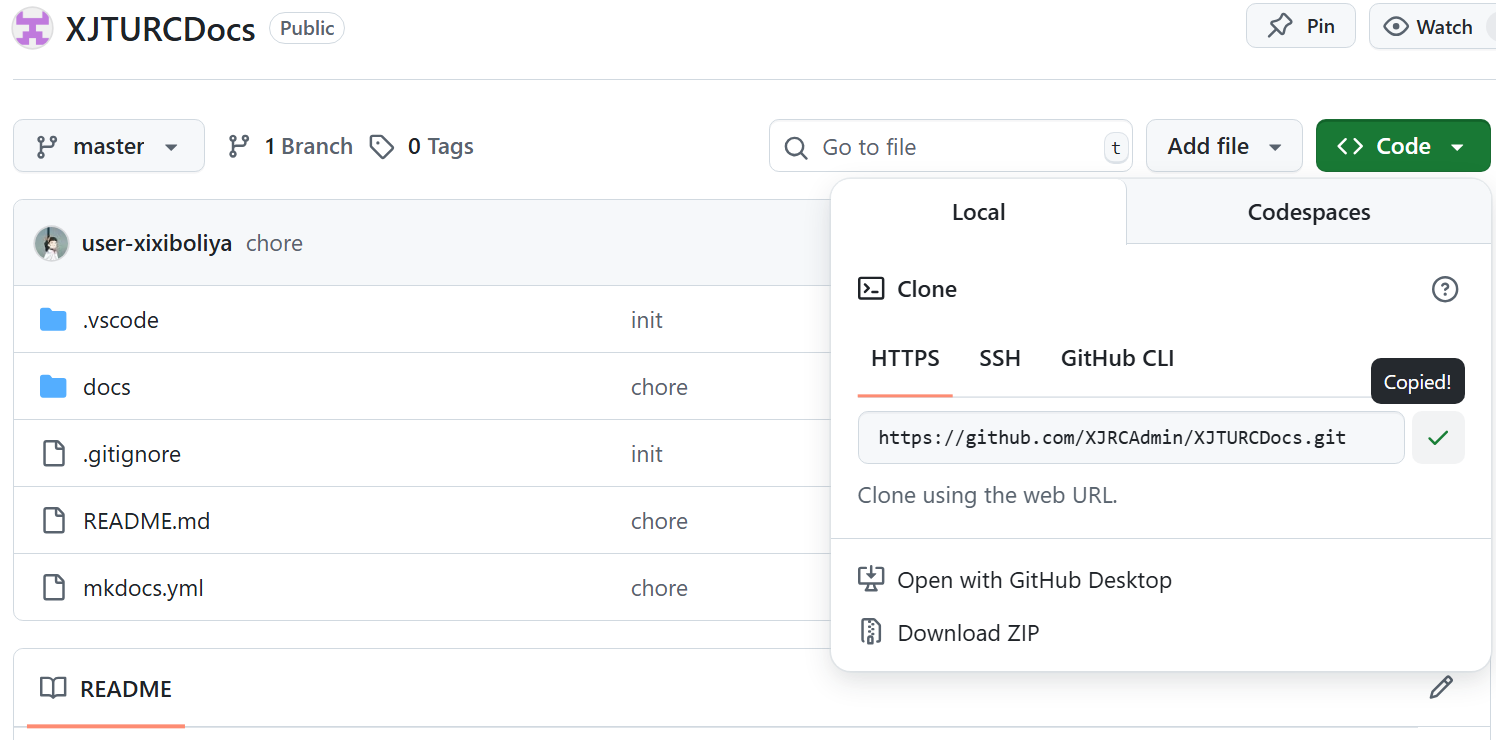The height and width of the screenshot is (740, 1496).
Task: Click the Watch button
Action: point(1430,27)
